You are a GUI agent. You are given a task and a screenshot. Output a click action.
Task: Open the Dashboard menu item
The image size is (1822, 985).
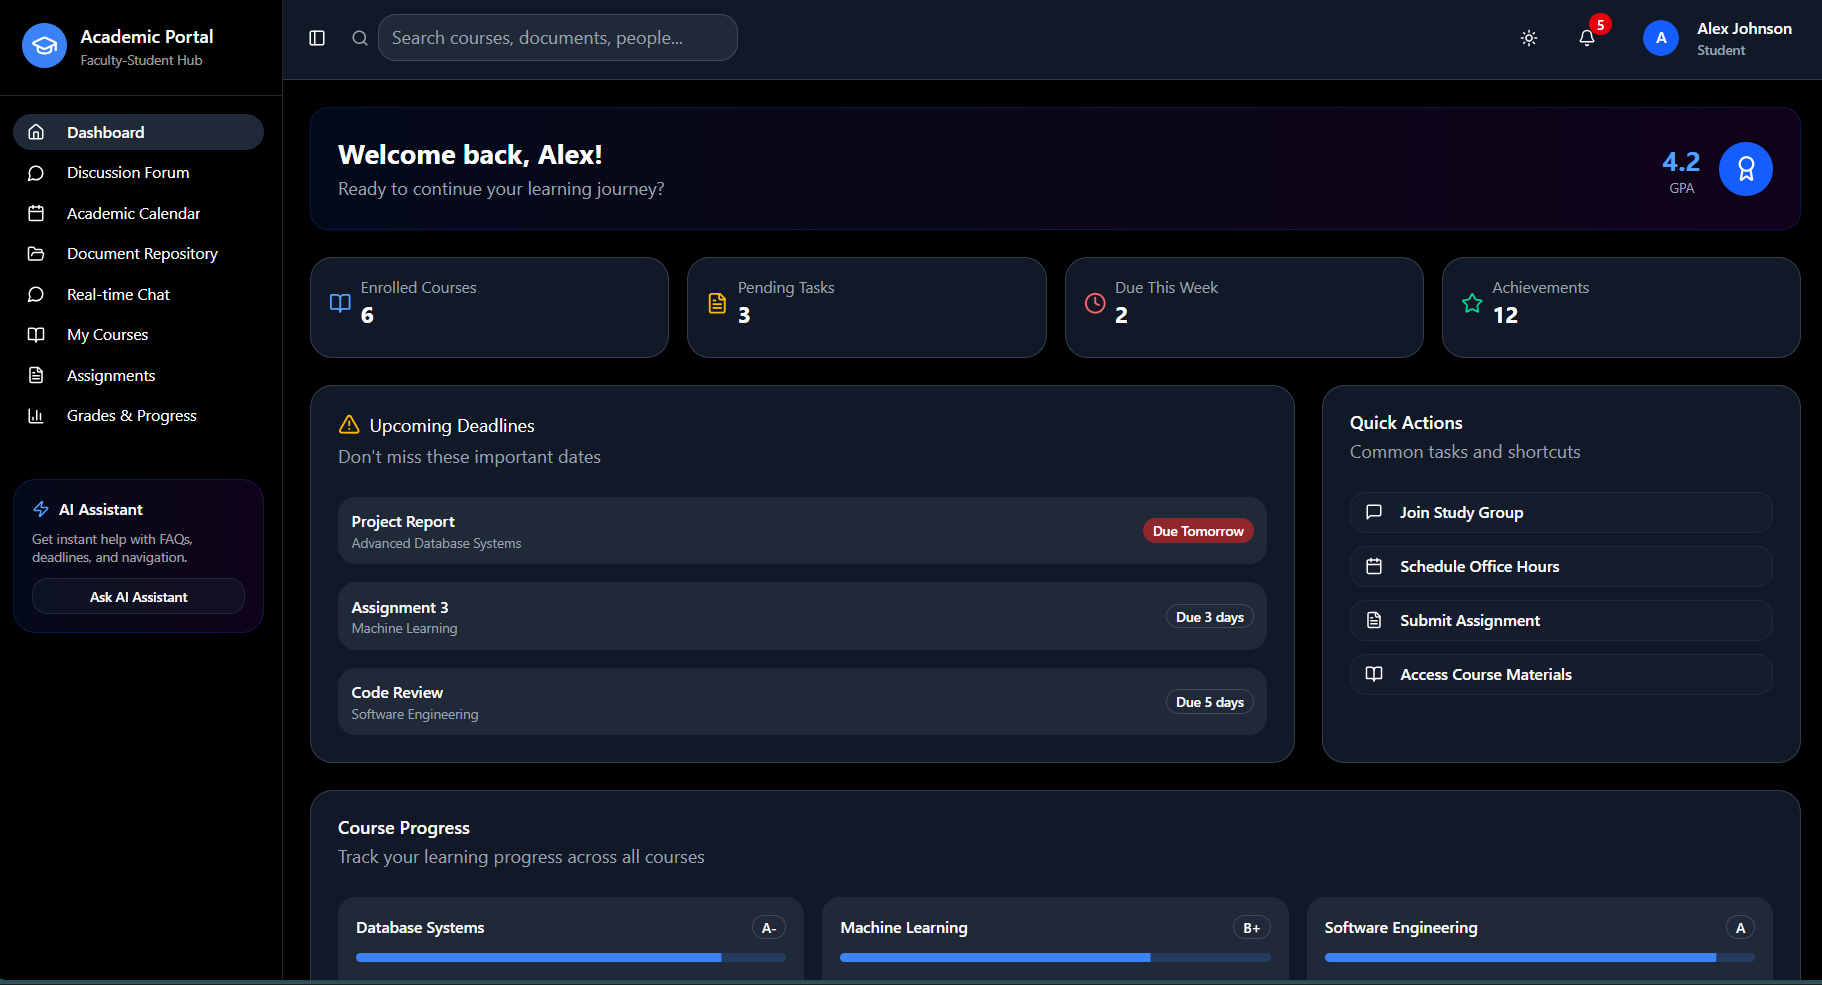coord(138,132)
